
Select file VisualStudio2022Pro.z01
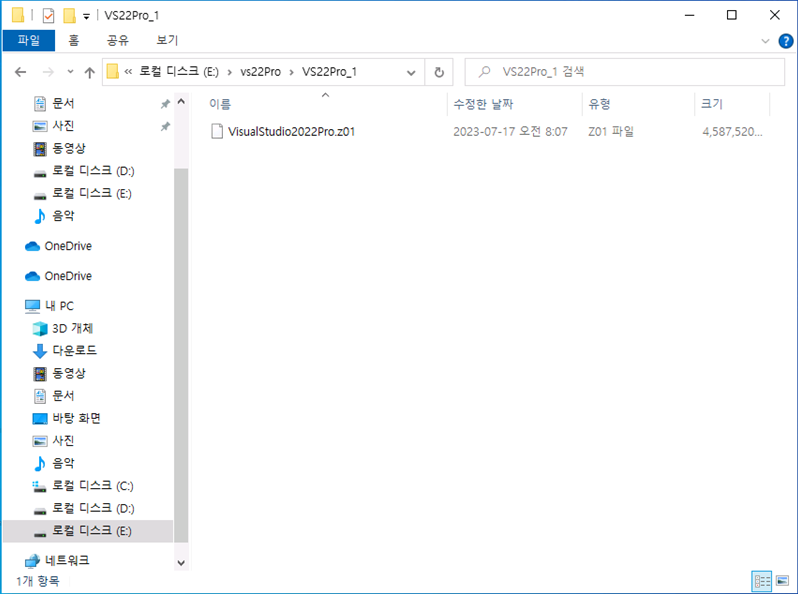pyautogui.click(x=291, y=131)
